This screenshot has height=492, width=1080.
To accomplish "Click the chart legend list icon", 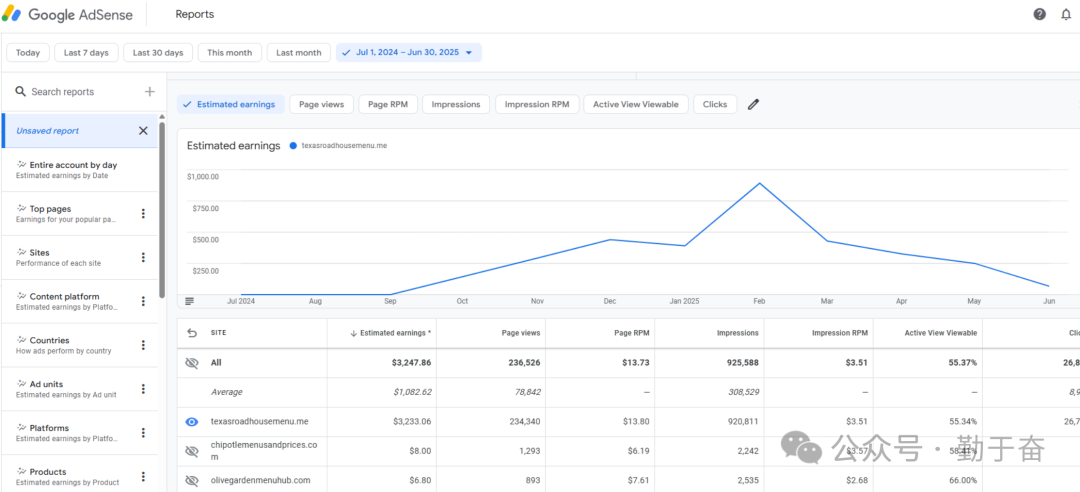I will click(189, 301).
